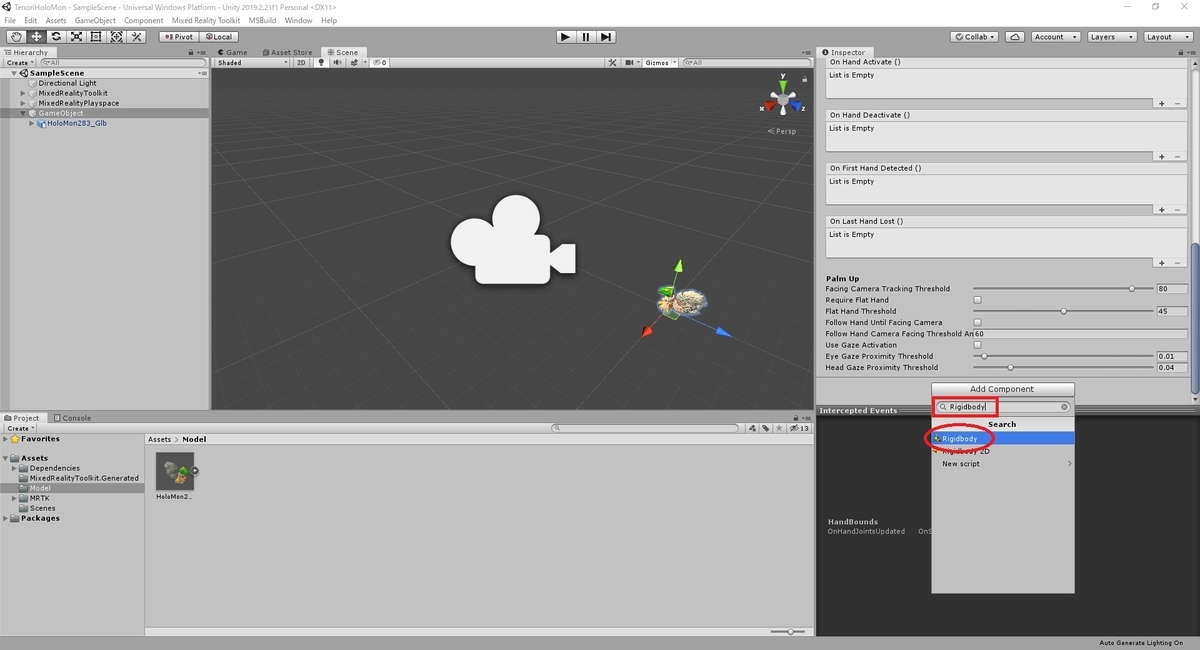Toggle hidden objects visibility count in Scene
Viewport: 1200px width, 650px height.
point(380,62)
